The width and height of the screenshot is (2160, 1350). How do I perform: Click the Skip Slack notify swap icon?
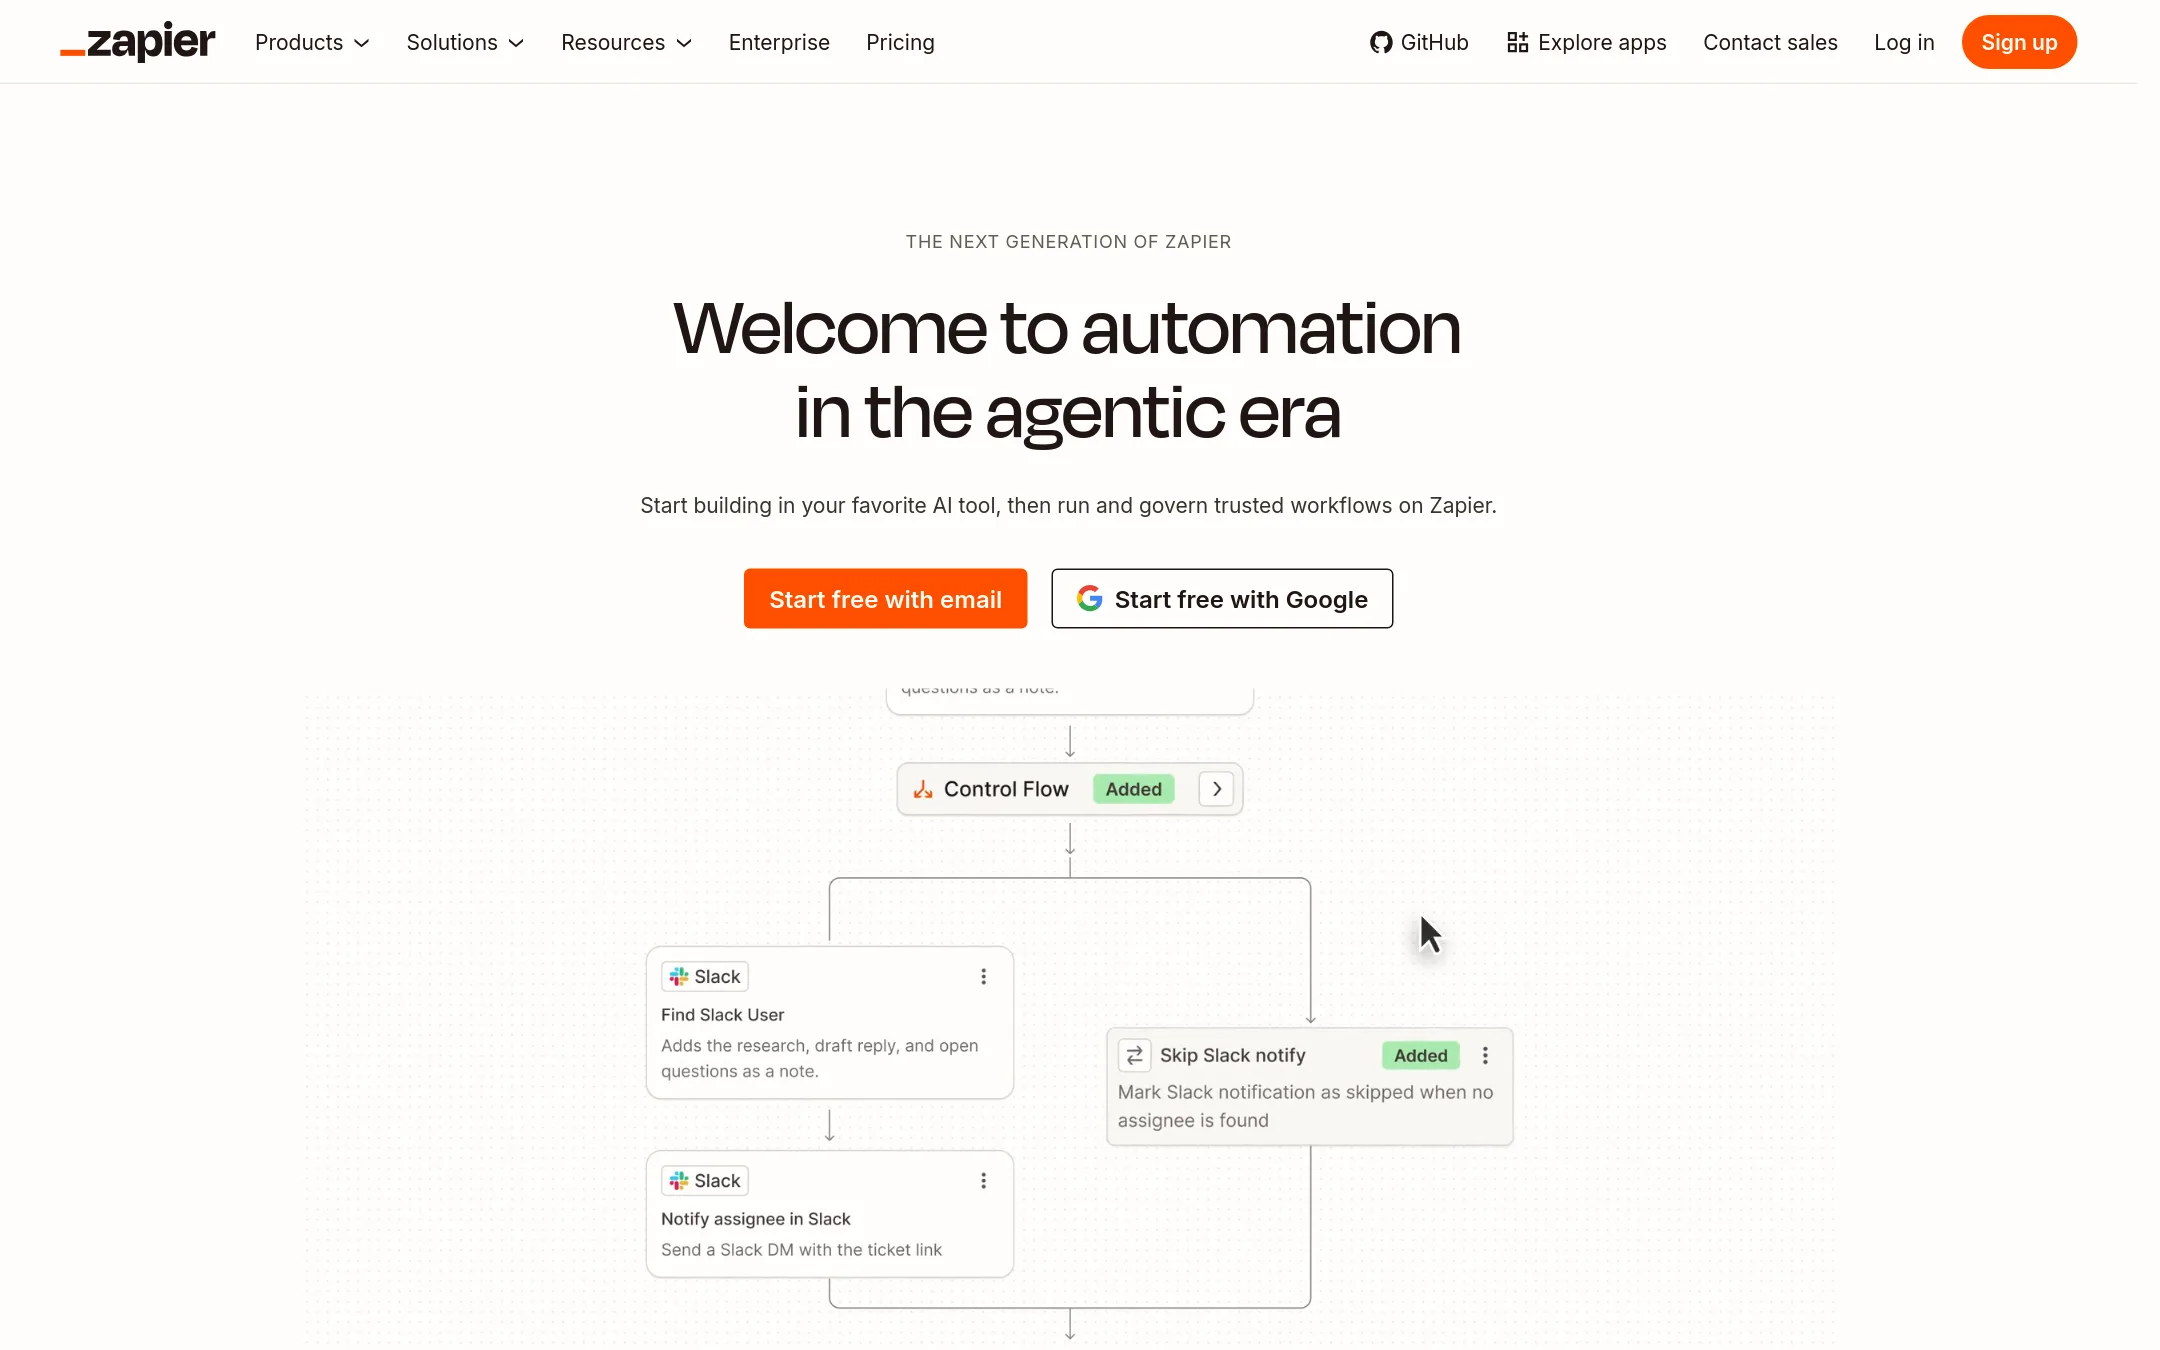click(x=1134, y=1055)
